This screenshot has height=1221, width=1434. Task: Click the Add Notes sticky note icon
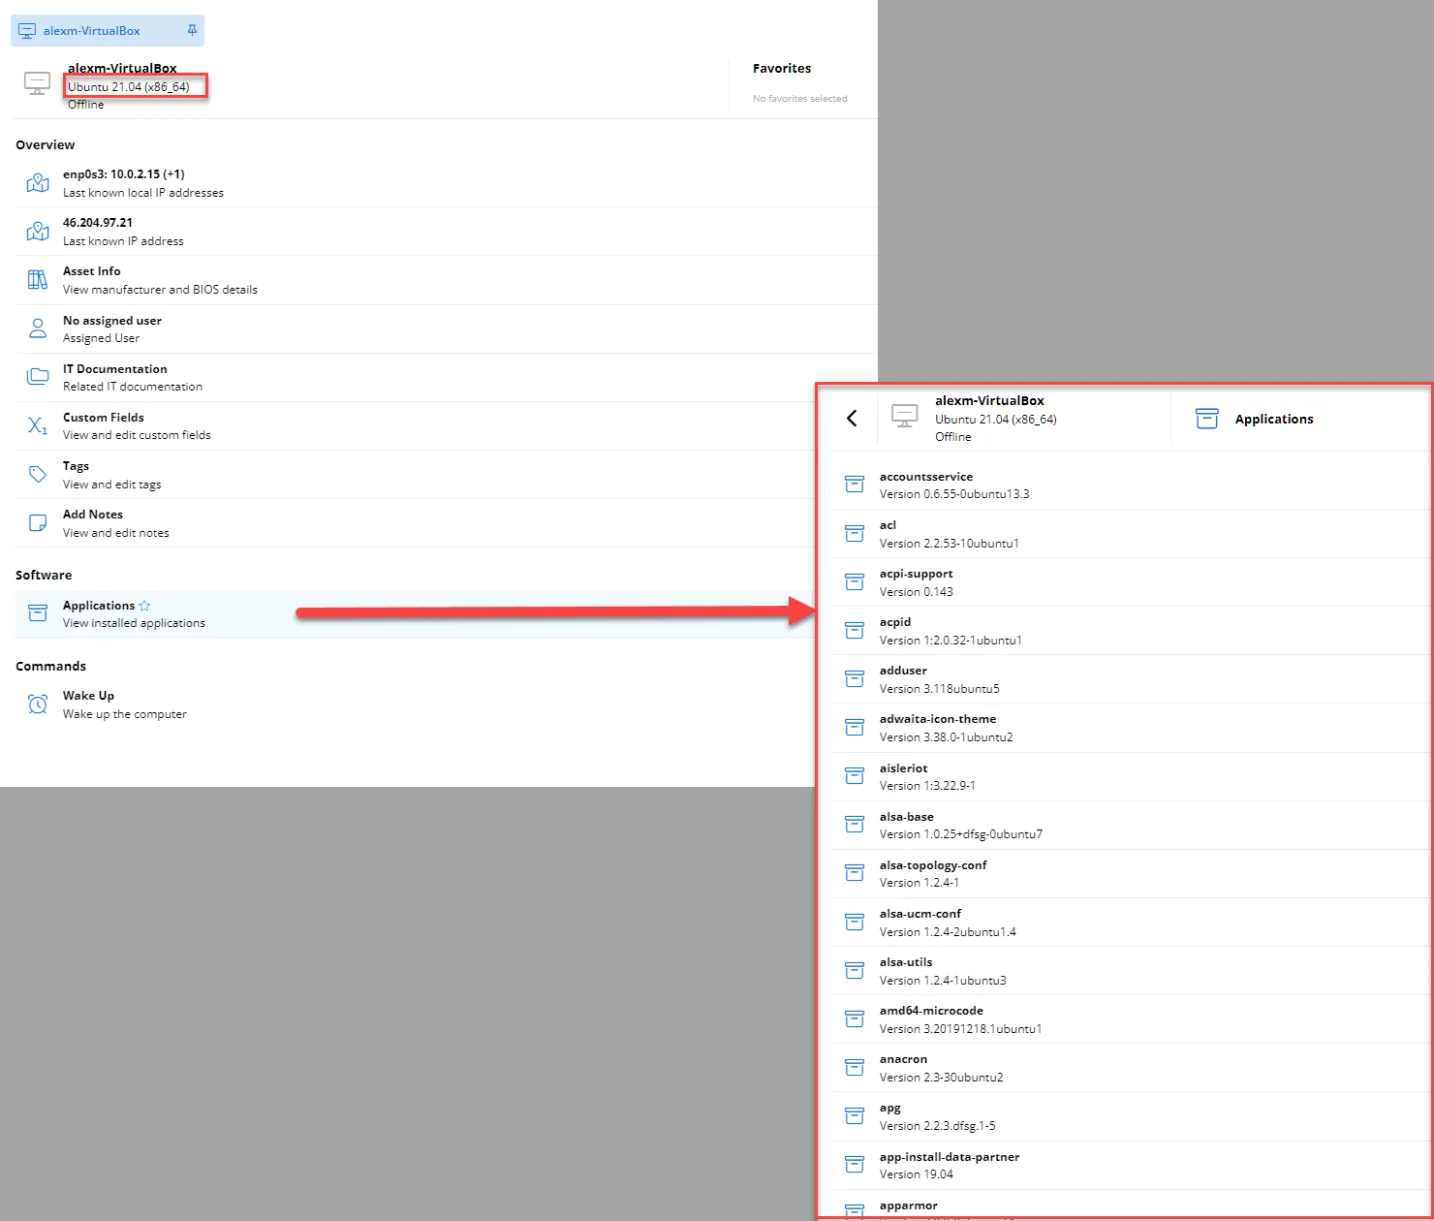coord(38,523)
